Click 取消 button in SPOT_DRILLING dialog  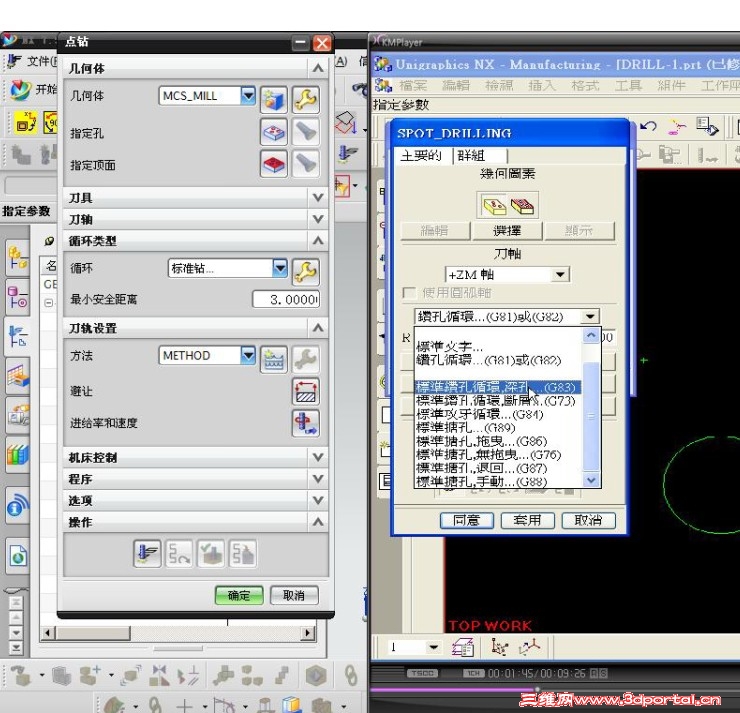coord(589,520)
